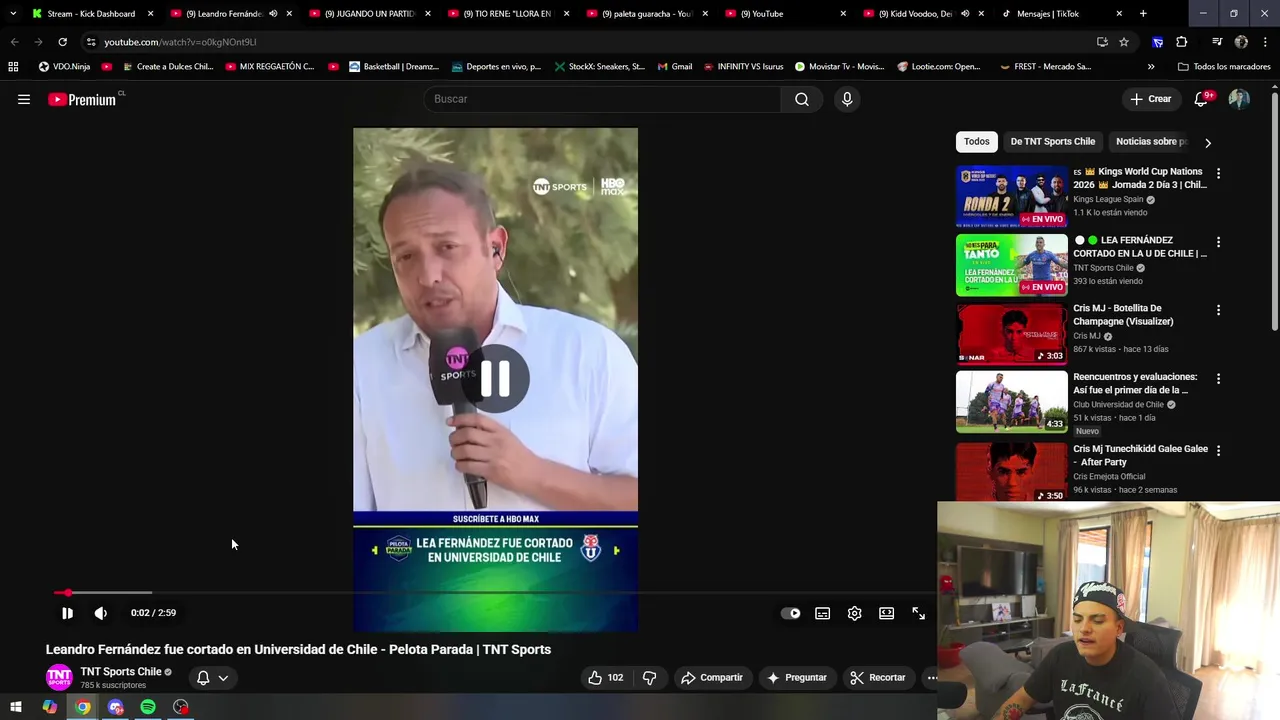Open Chrome apps grid in bookmarks bar
The width and height of the screenshot is (1280, 720).
(13, 67)
